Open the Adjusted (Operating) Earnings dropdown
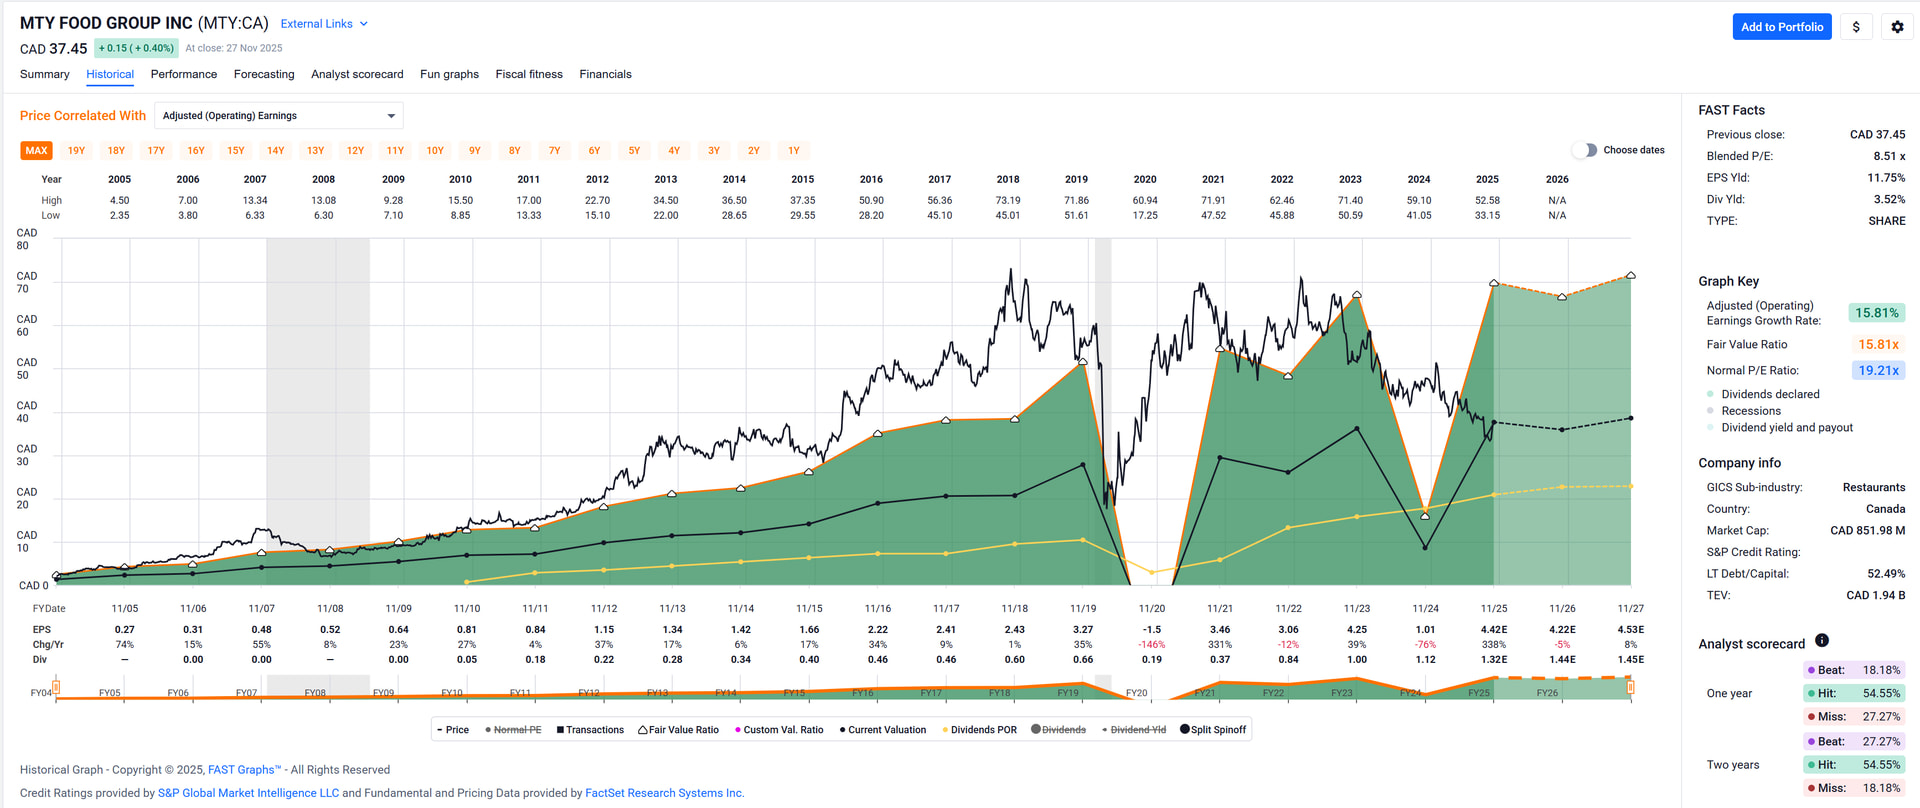This screenshot has width=1920, height=808. pyautogui.click(x=279, y=116)
